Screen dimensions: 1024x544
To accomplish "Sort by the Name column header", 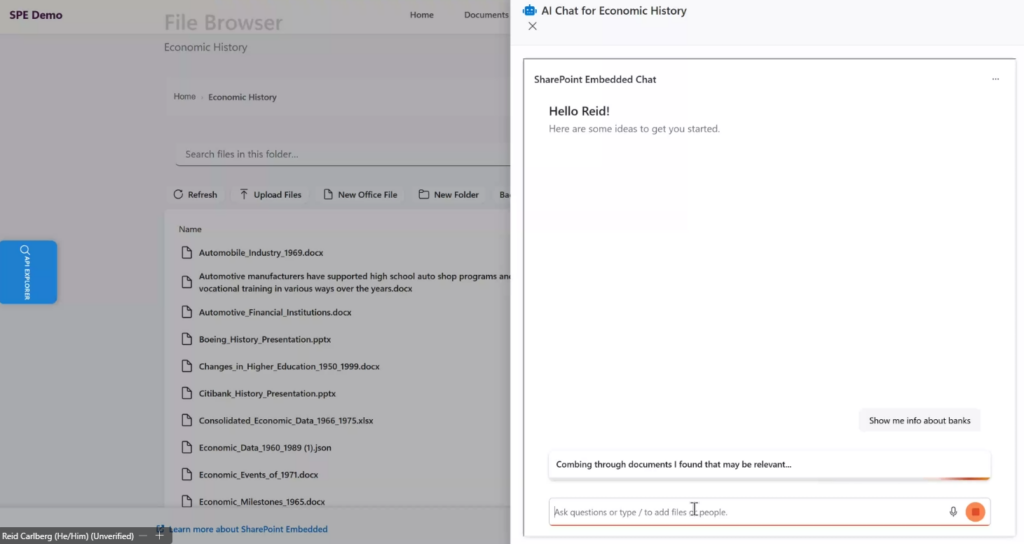I will click(190, 229).
